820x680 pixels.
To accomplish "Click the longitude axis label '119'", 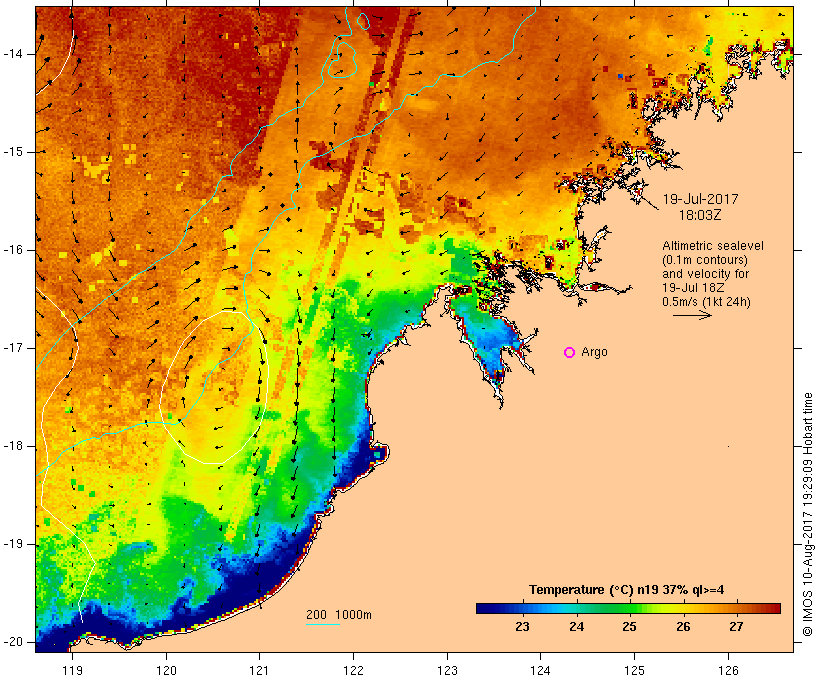I will click(x=72, y=671).
